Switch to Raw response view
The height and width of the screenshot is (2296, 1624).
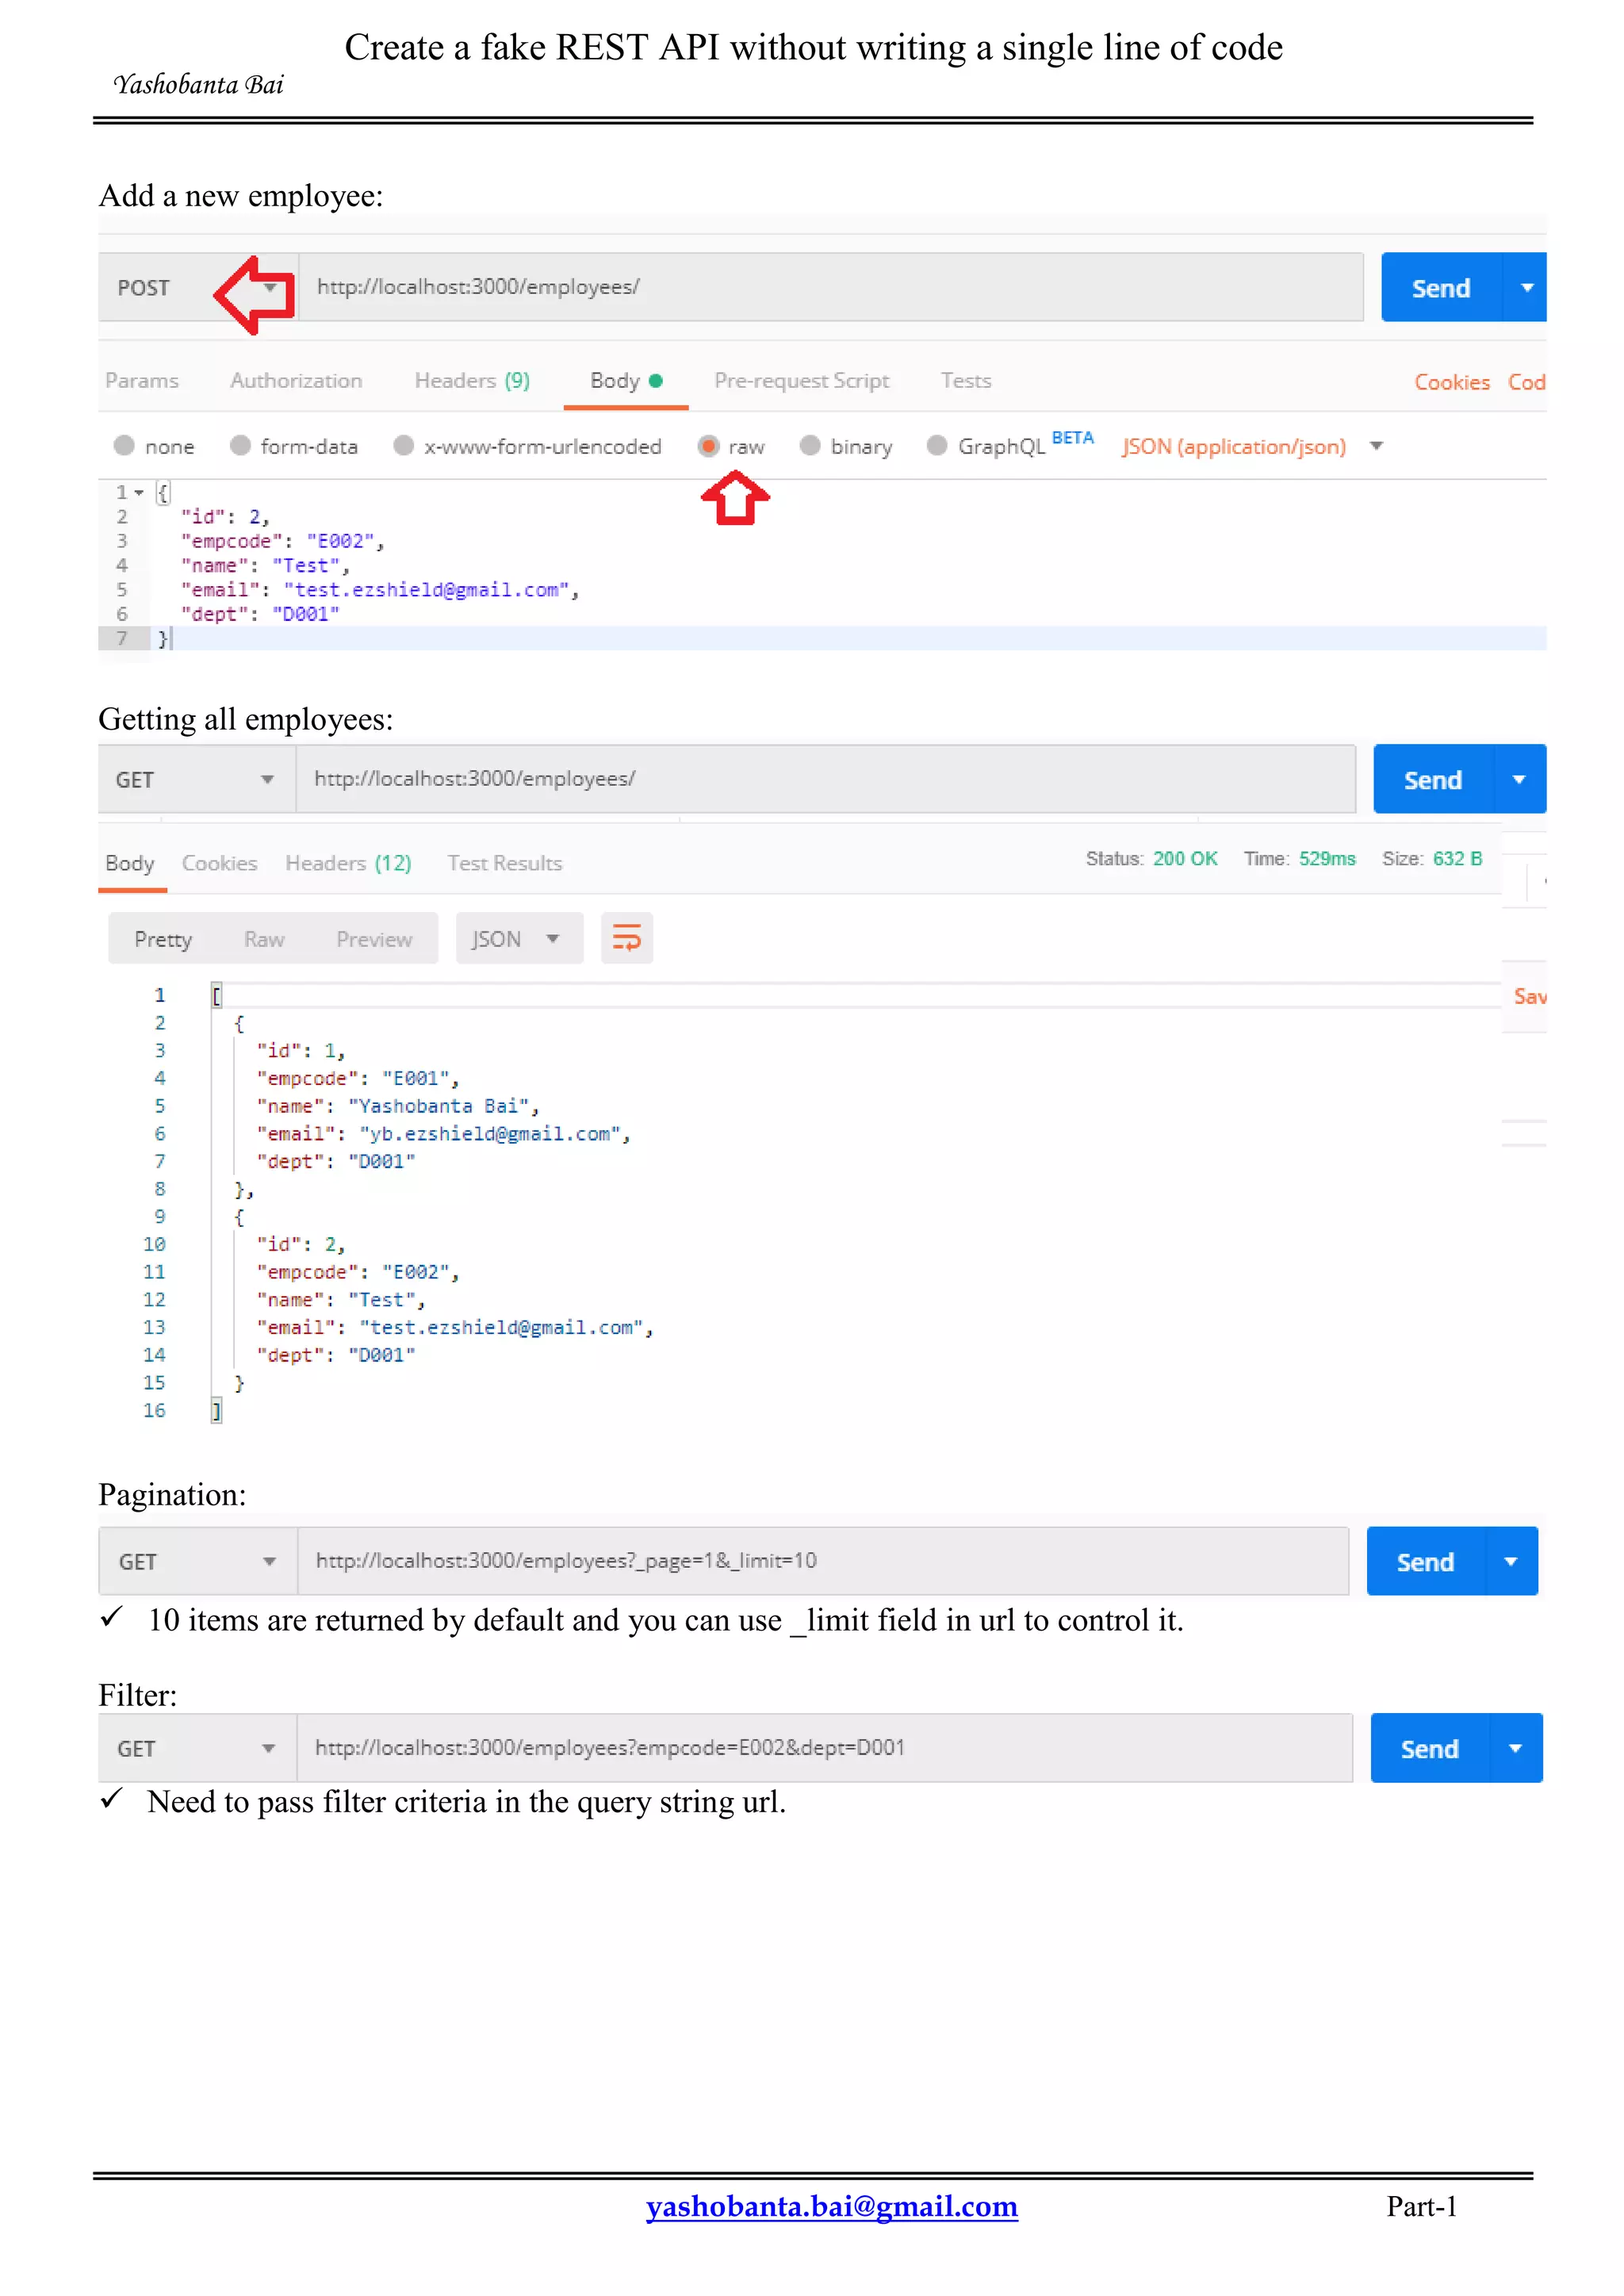coord(264,939)
